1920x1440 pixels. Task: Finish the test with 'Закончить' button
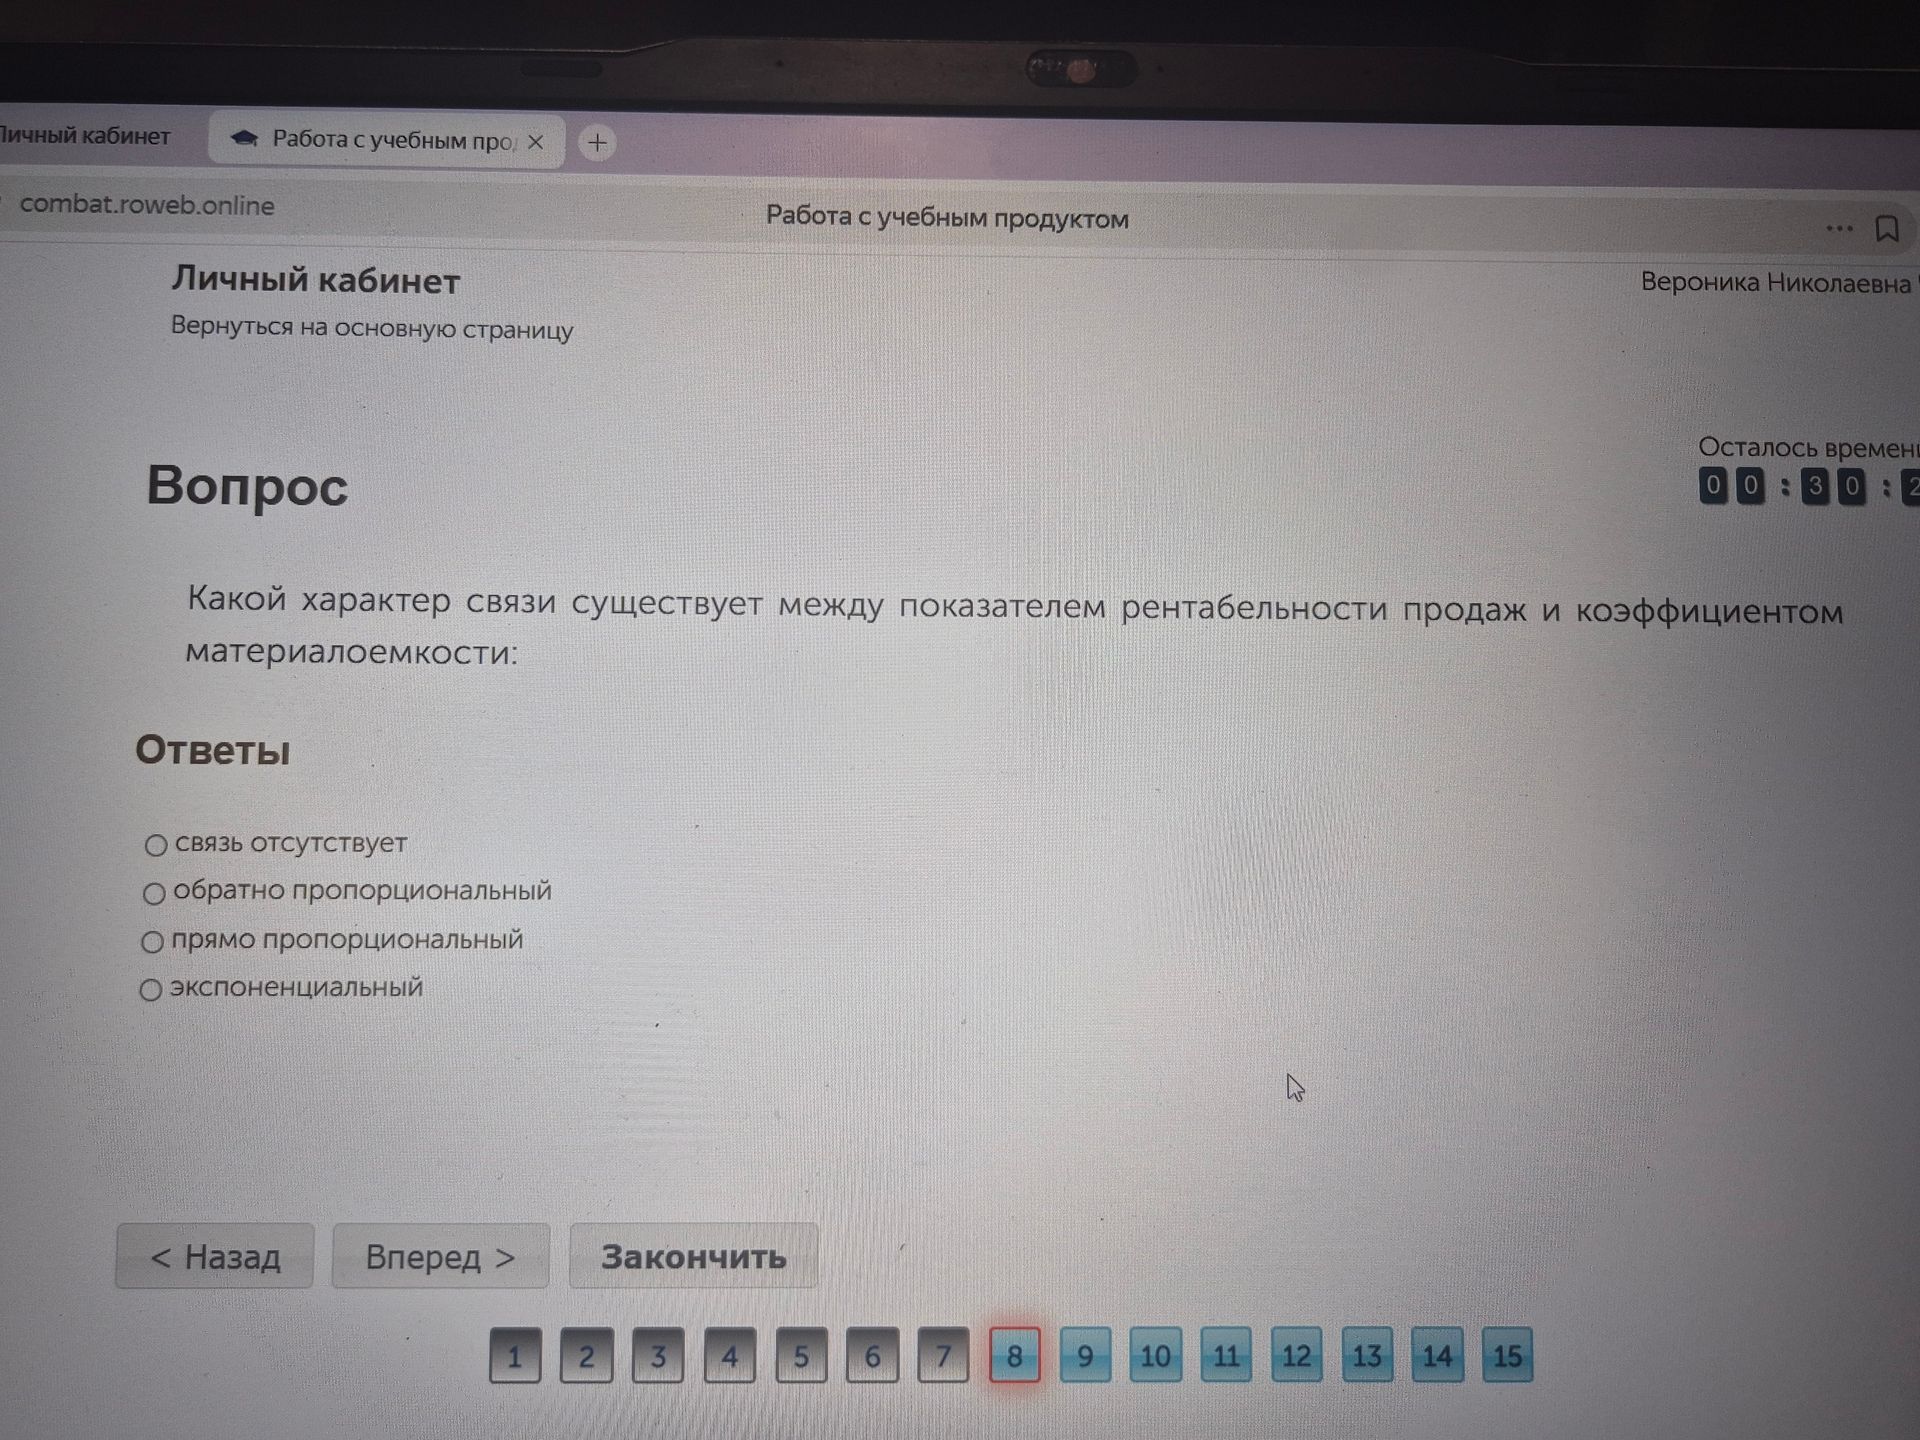coord(693,1257)
